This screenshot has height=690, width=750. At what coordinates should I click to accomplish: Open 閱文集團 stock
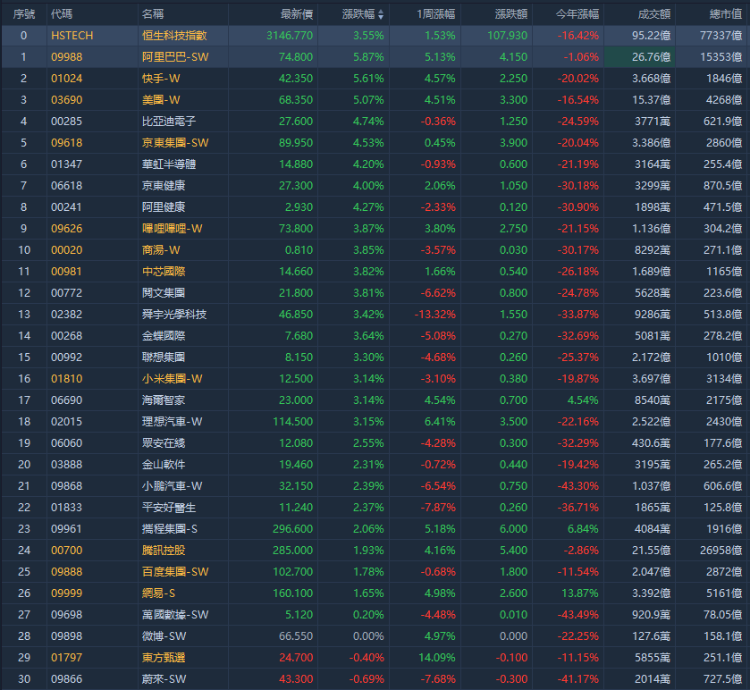tap(164, 293)
